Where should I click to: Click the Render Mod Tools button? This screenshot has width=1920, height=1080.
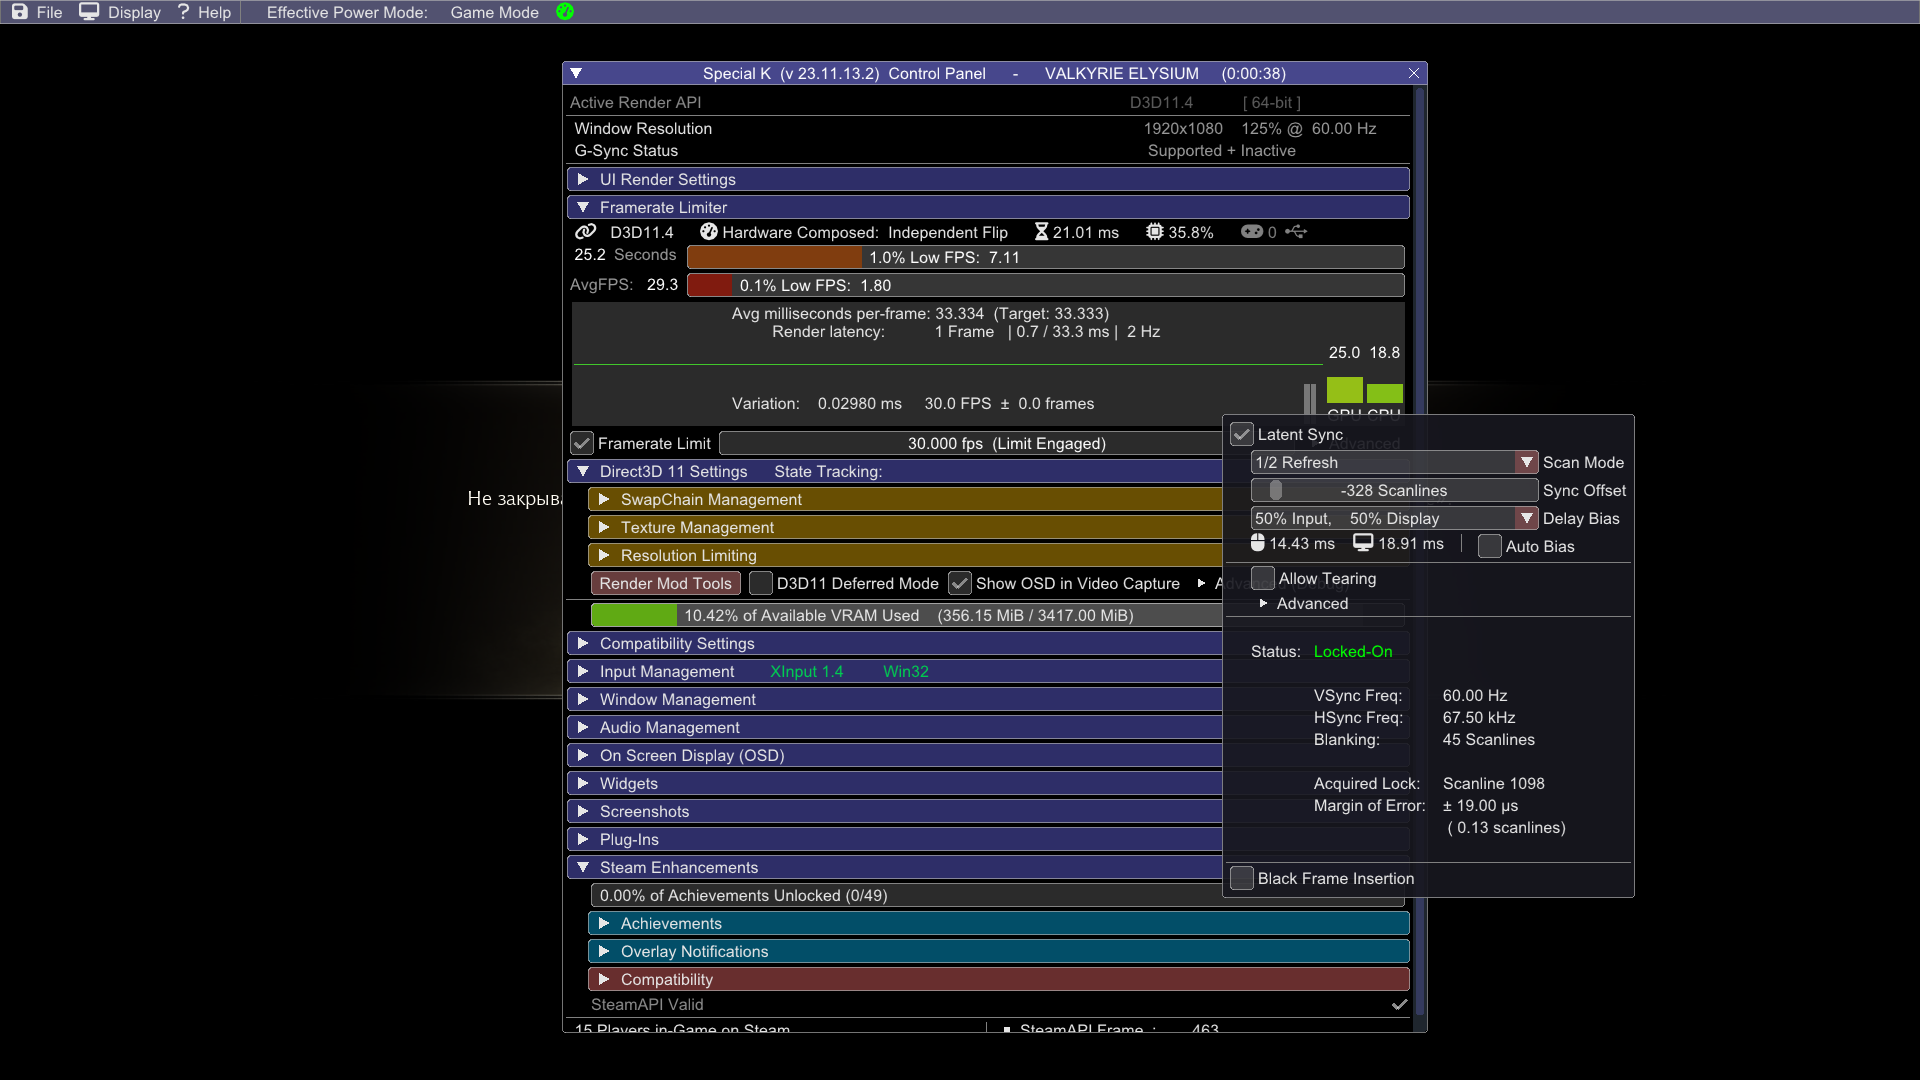click(665, 583)
